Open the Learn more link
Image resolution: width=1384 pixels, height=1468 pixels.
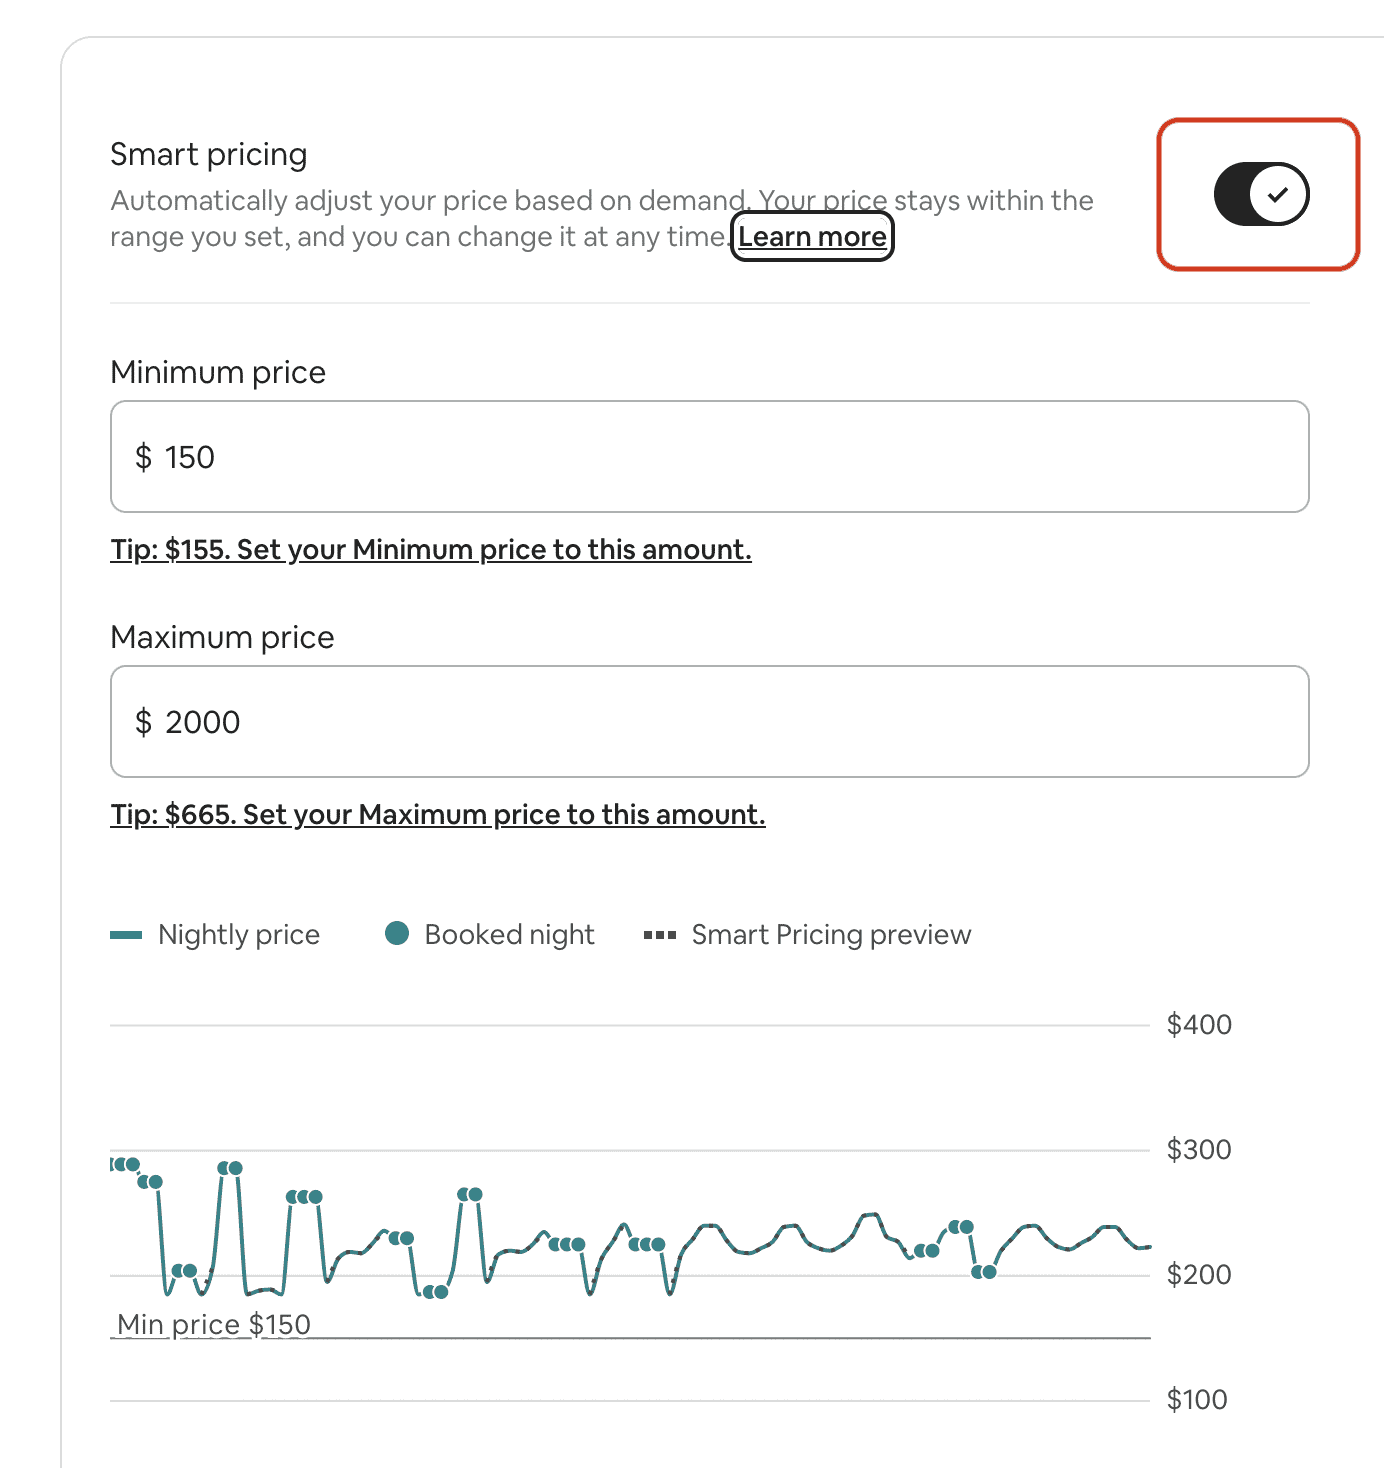click(x=812, y=237)
